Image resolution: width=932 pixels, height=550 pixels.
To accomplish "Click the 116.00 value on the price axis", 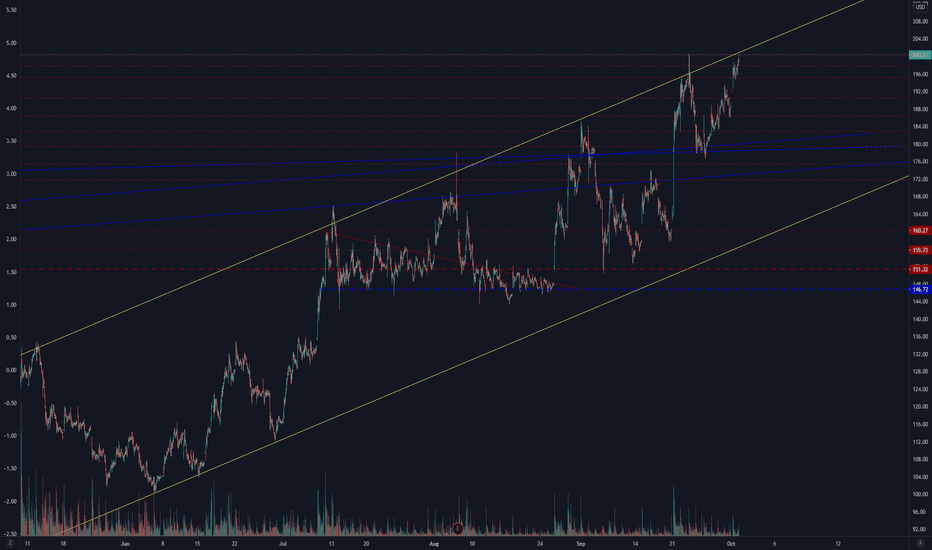I will (x=920, y=424).
